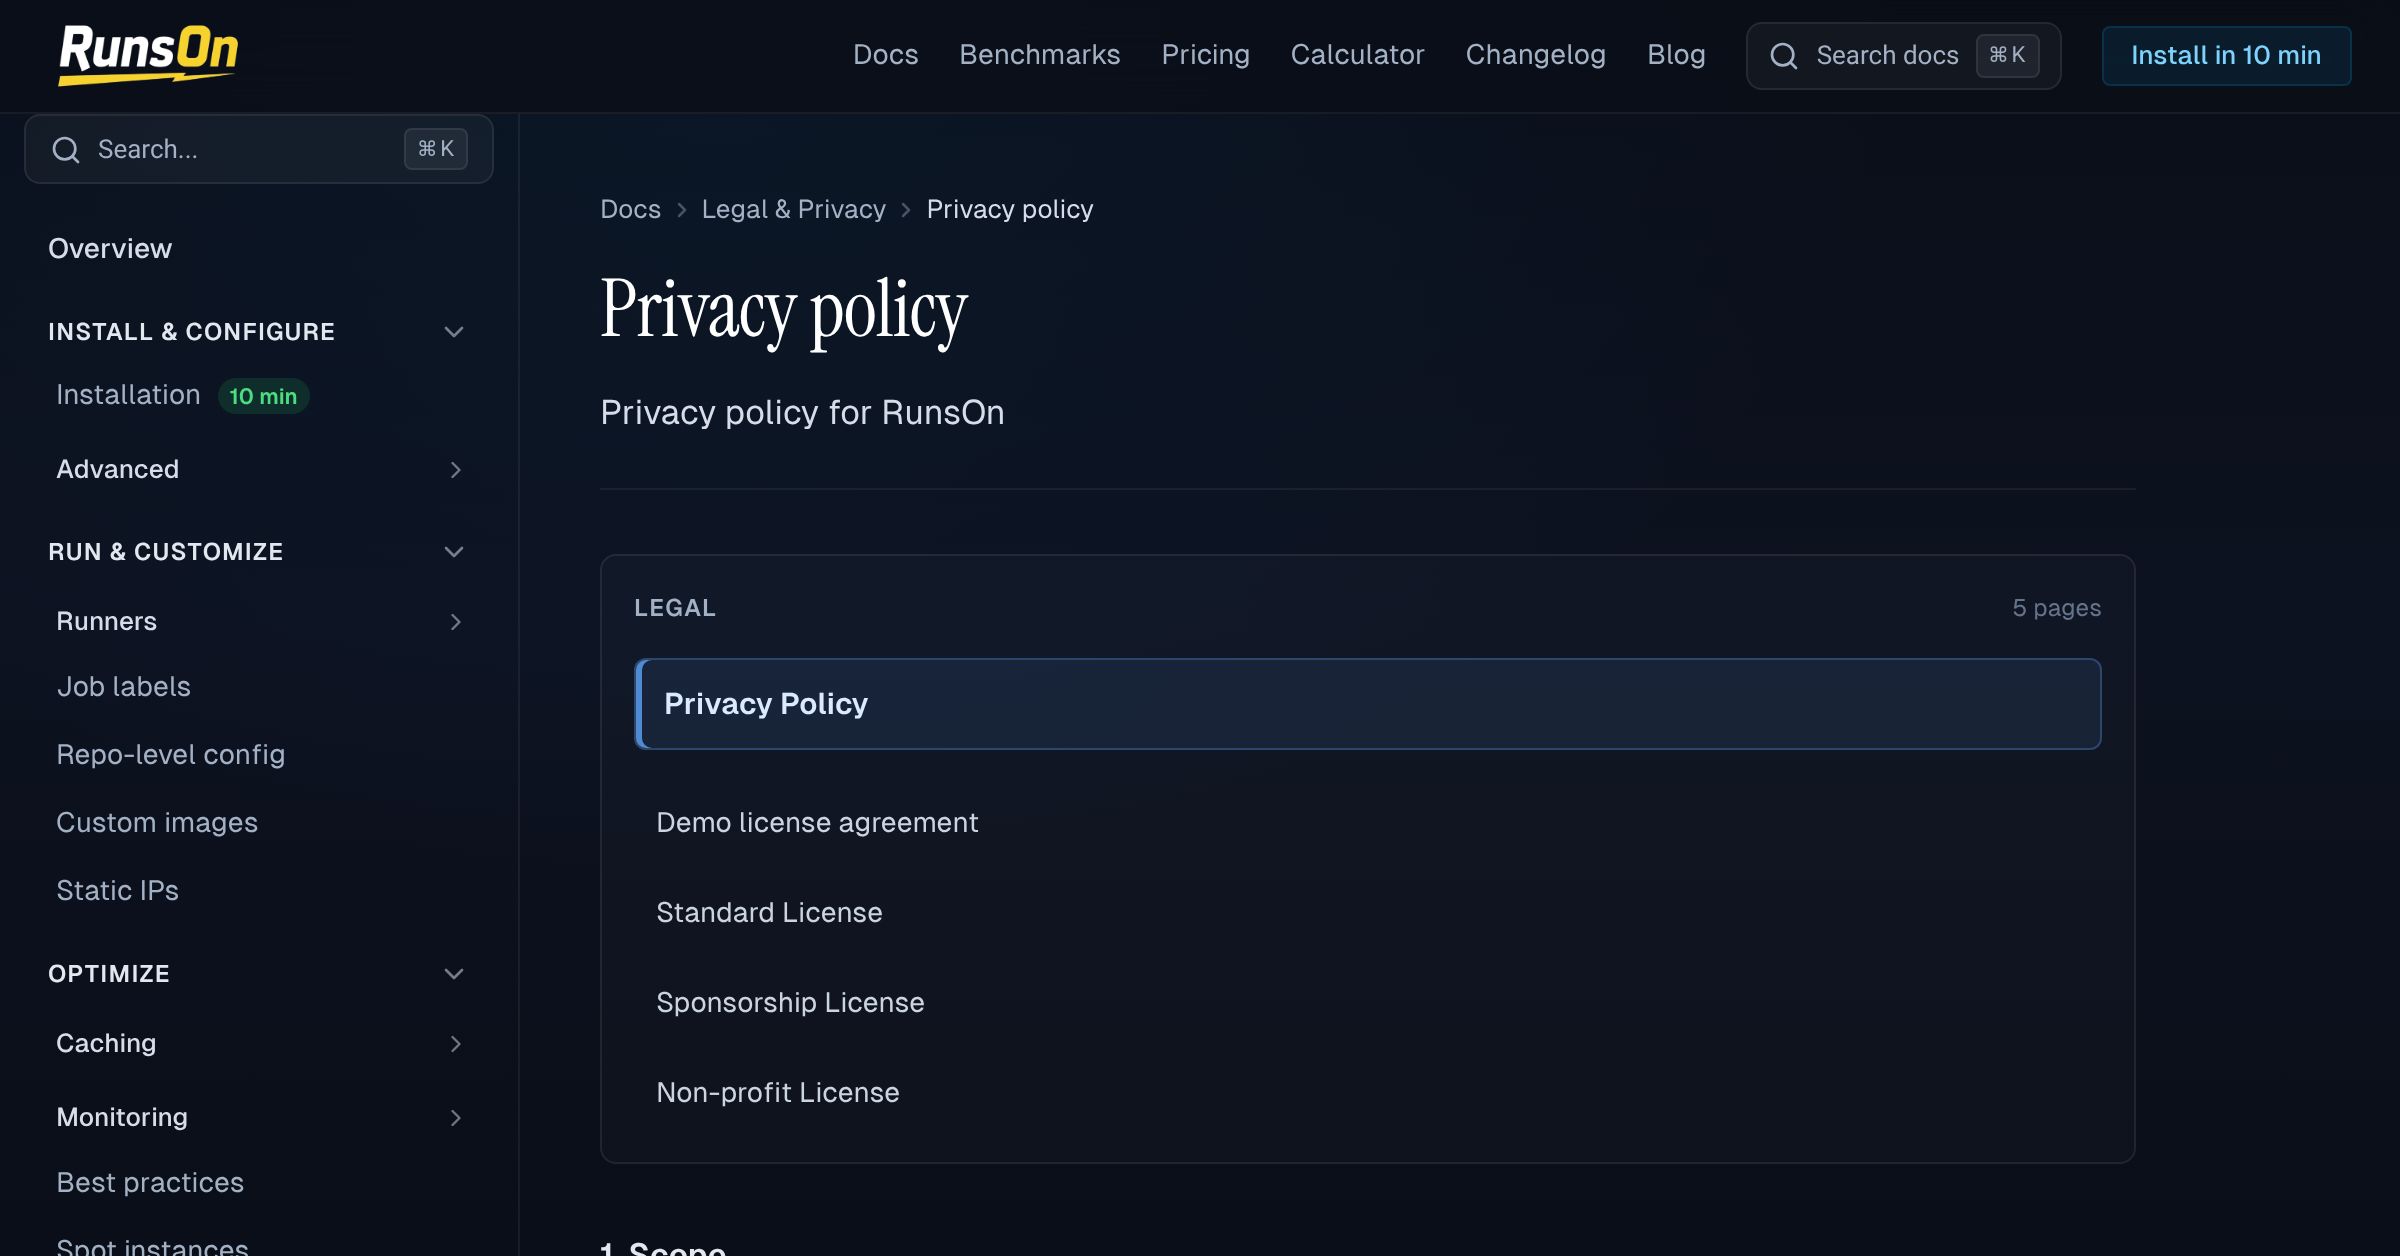Click the 'Privacy policy for RunsOn' subtitle
Screen dimensions: 2400x1256
click(x=802, y=413)
